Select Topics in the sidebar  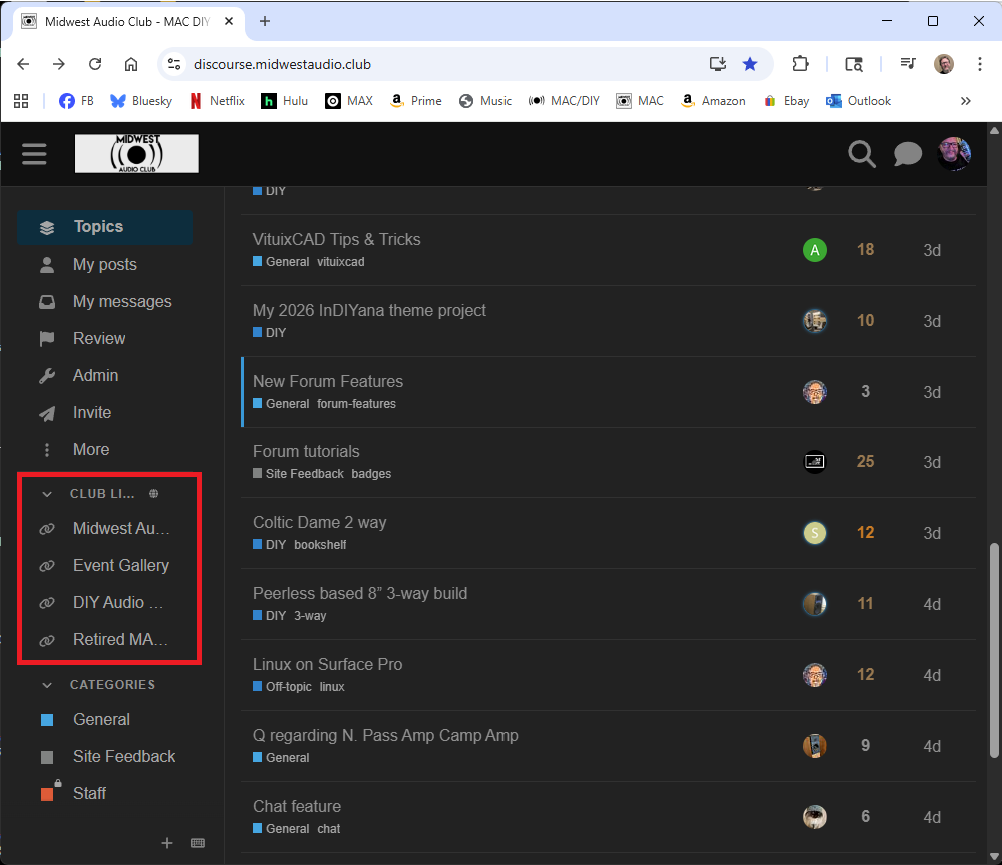98,227
